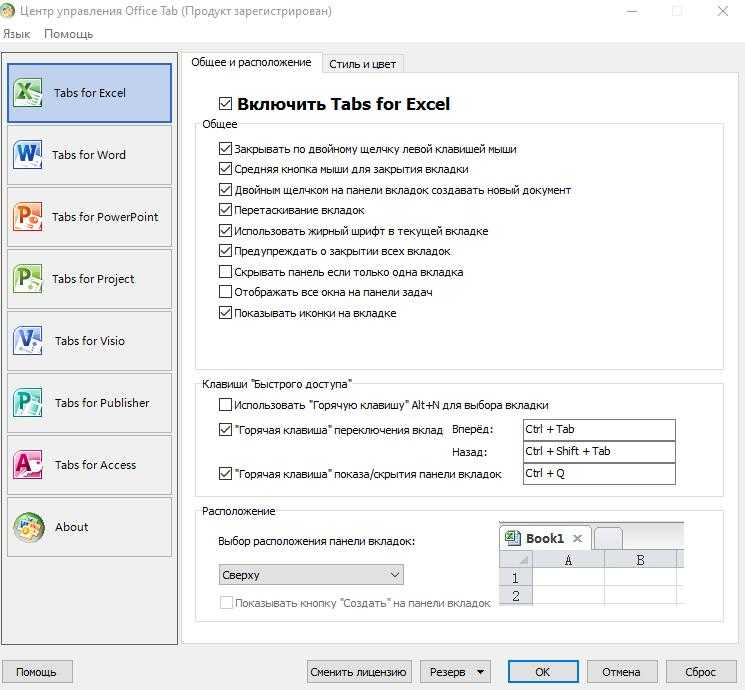Select 'Tabs for Project' section
Viewport: 745px width, 690px height.
pos(89,279)
